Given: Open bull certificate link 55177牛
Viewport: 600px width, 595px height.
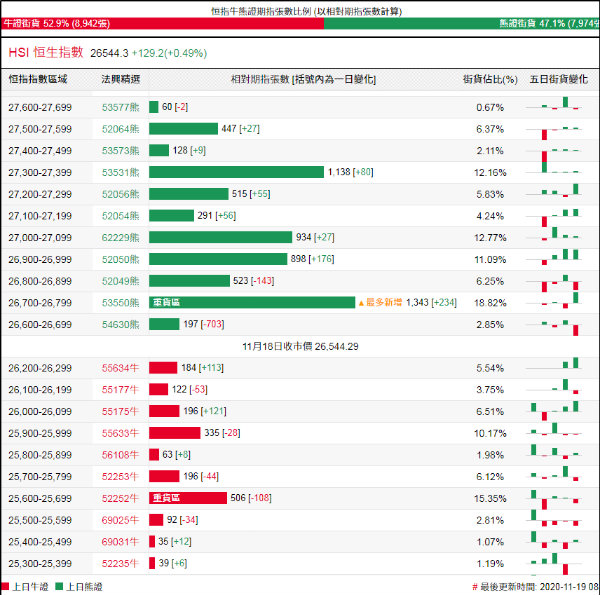Looking at the screenshot, I should coord(120,390).
